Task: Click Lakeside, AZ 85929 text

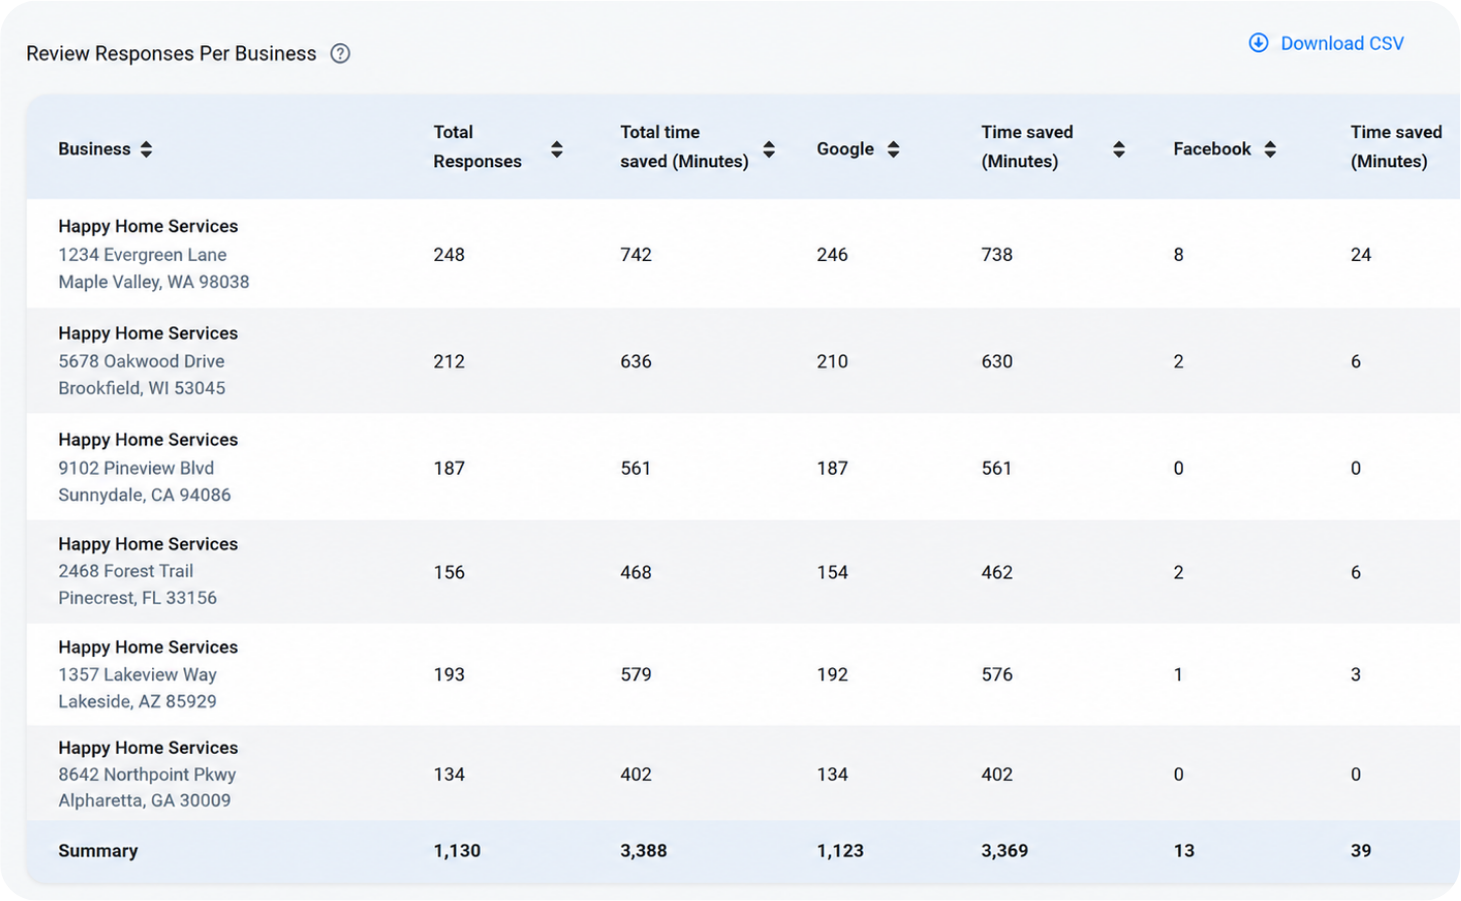Action: click(x=137, y=701)
